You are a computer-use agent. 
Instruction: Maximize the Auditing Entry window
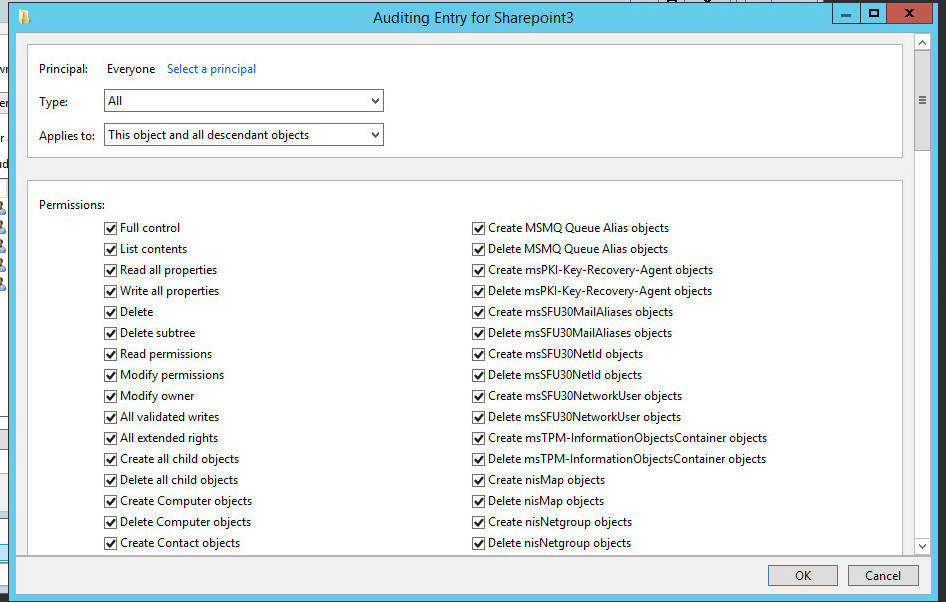pos(874,13)
